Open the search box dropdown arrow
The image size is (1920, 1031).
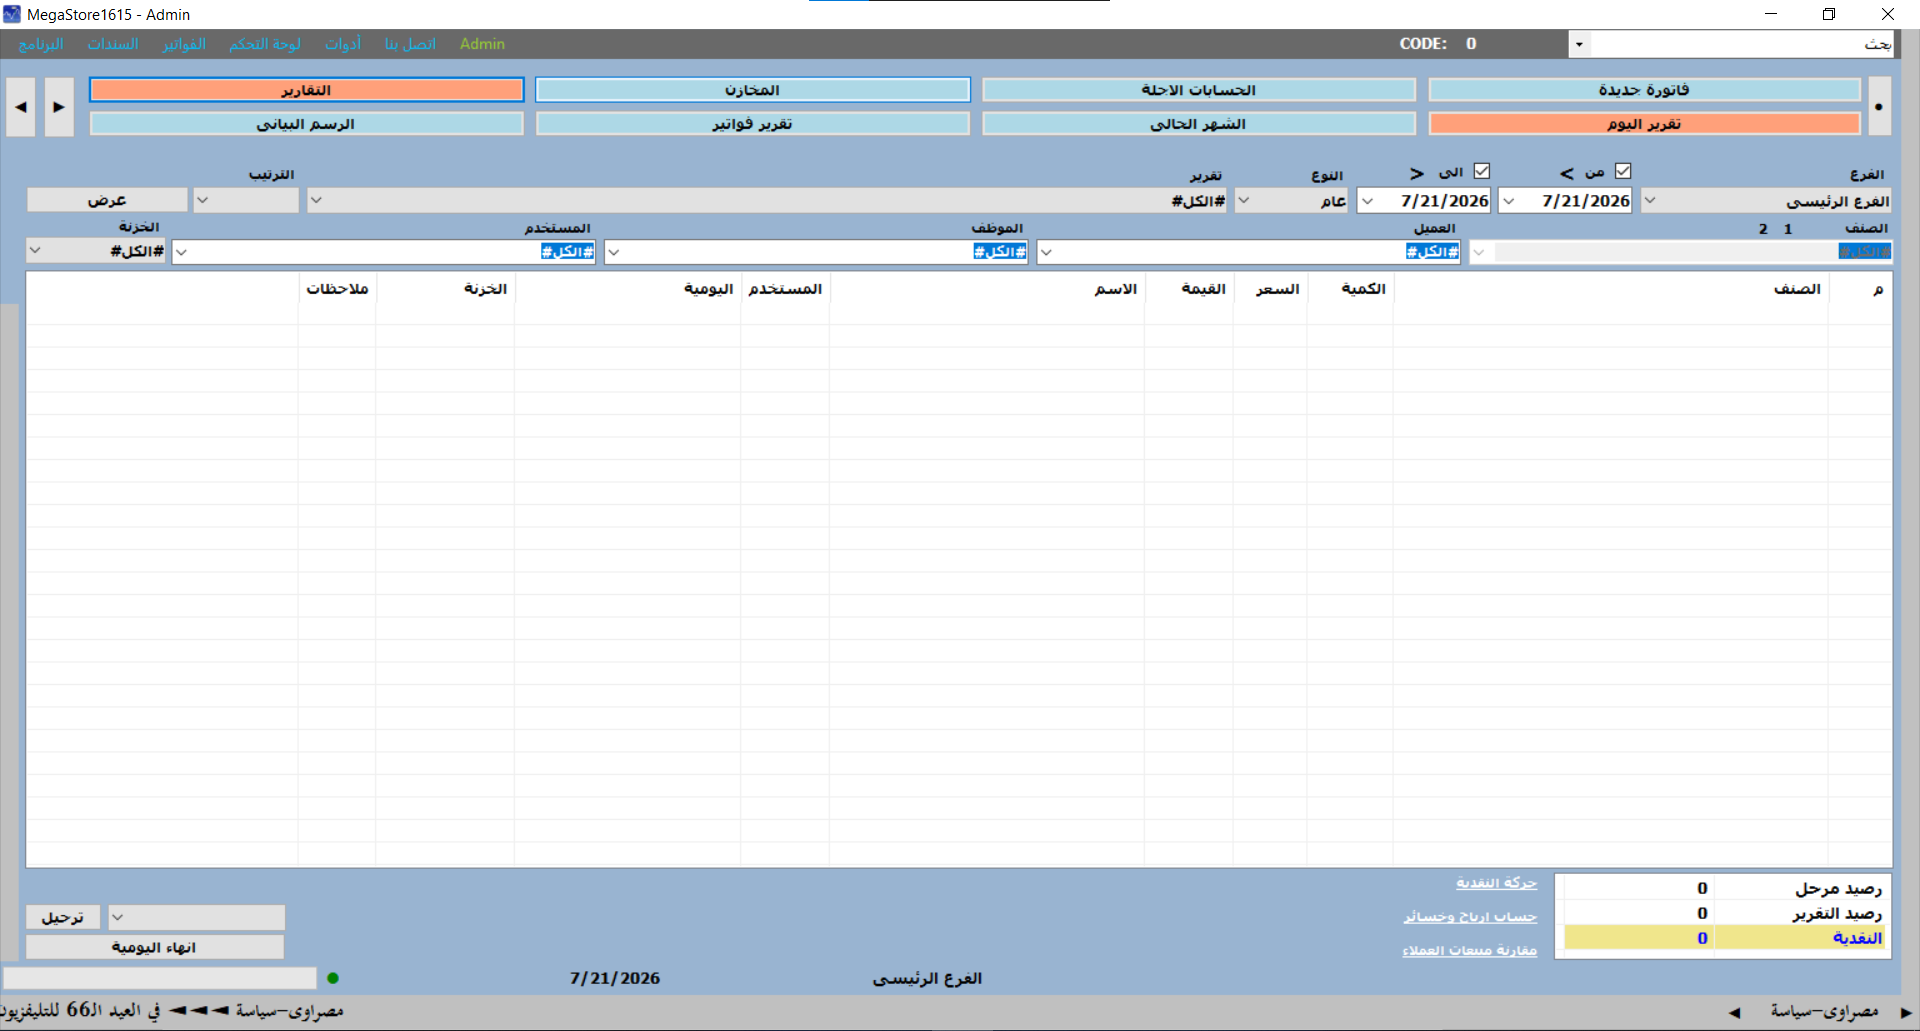[1579, 44]
